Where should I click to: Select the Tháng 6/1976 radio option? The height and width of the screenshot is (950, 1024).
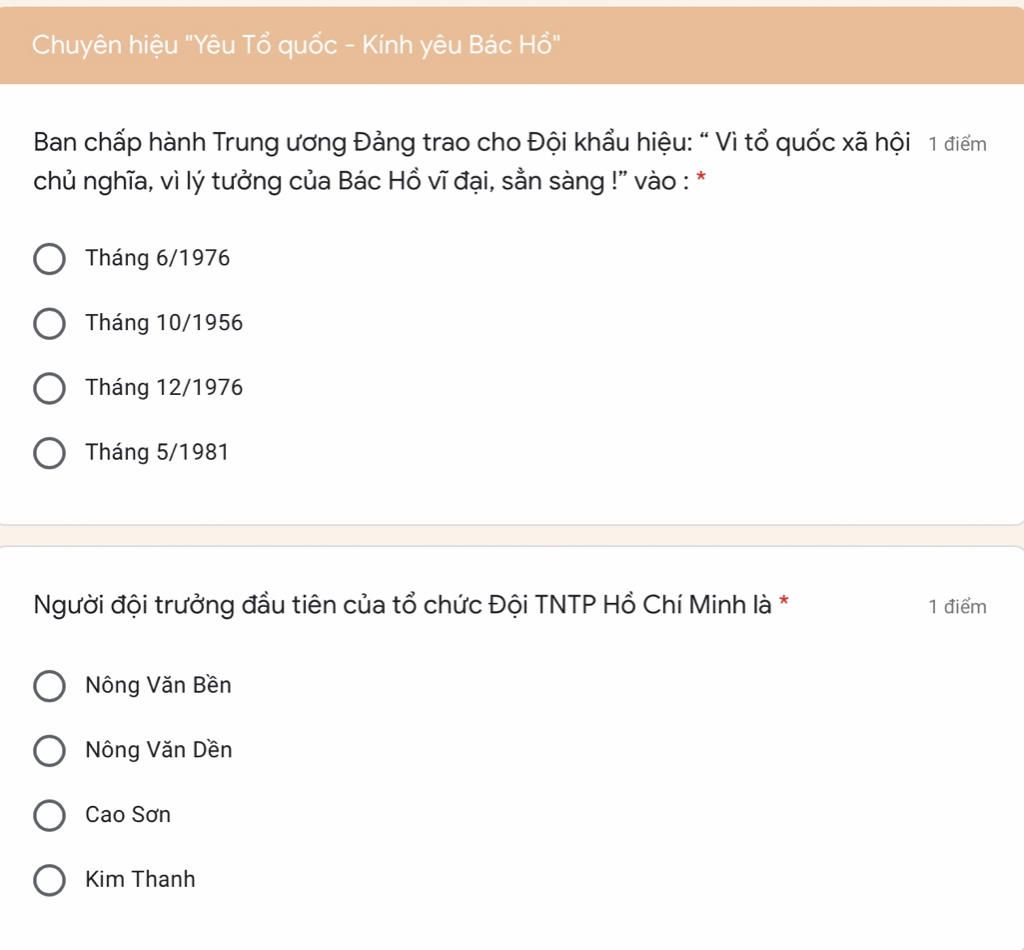pyautogui.click(x=49, y=259)
